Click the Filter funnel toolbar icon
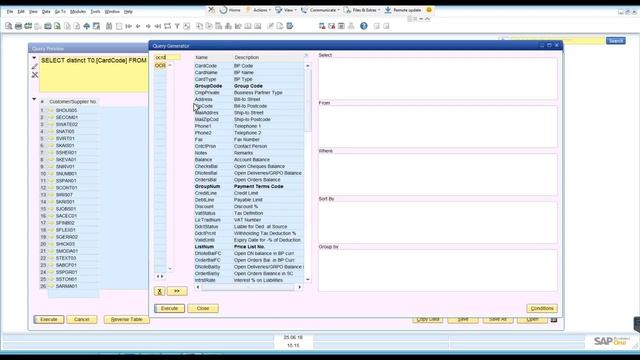Viewport: 640px width, 360px height. [x=178, y=26]
